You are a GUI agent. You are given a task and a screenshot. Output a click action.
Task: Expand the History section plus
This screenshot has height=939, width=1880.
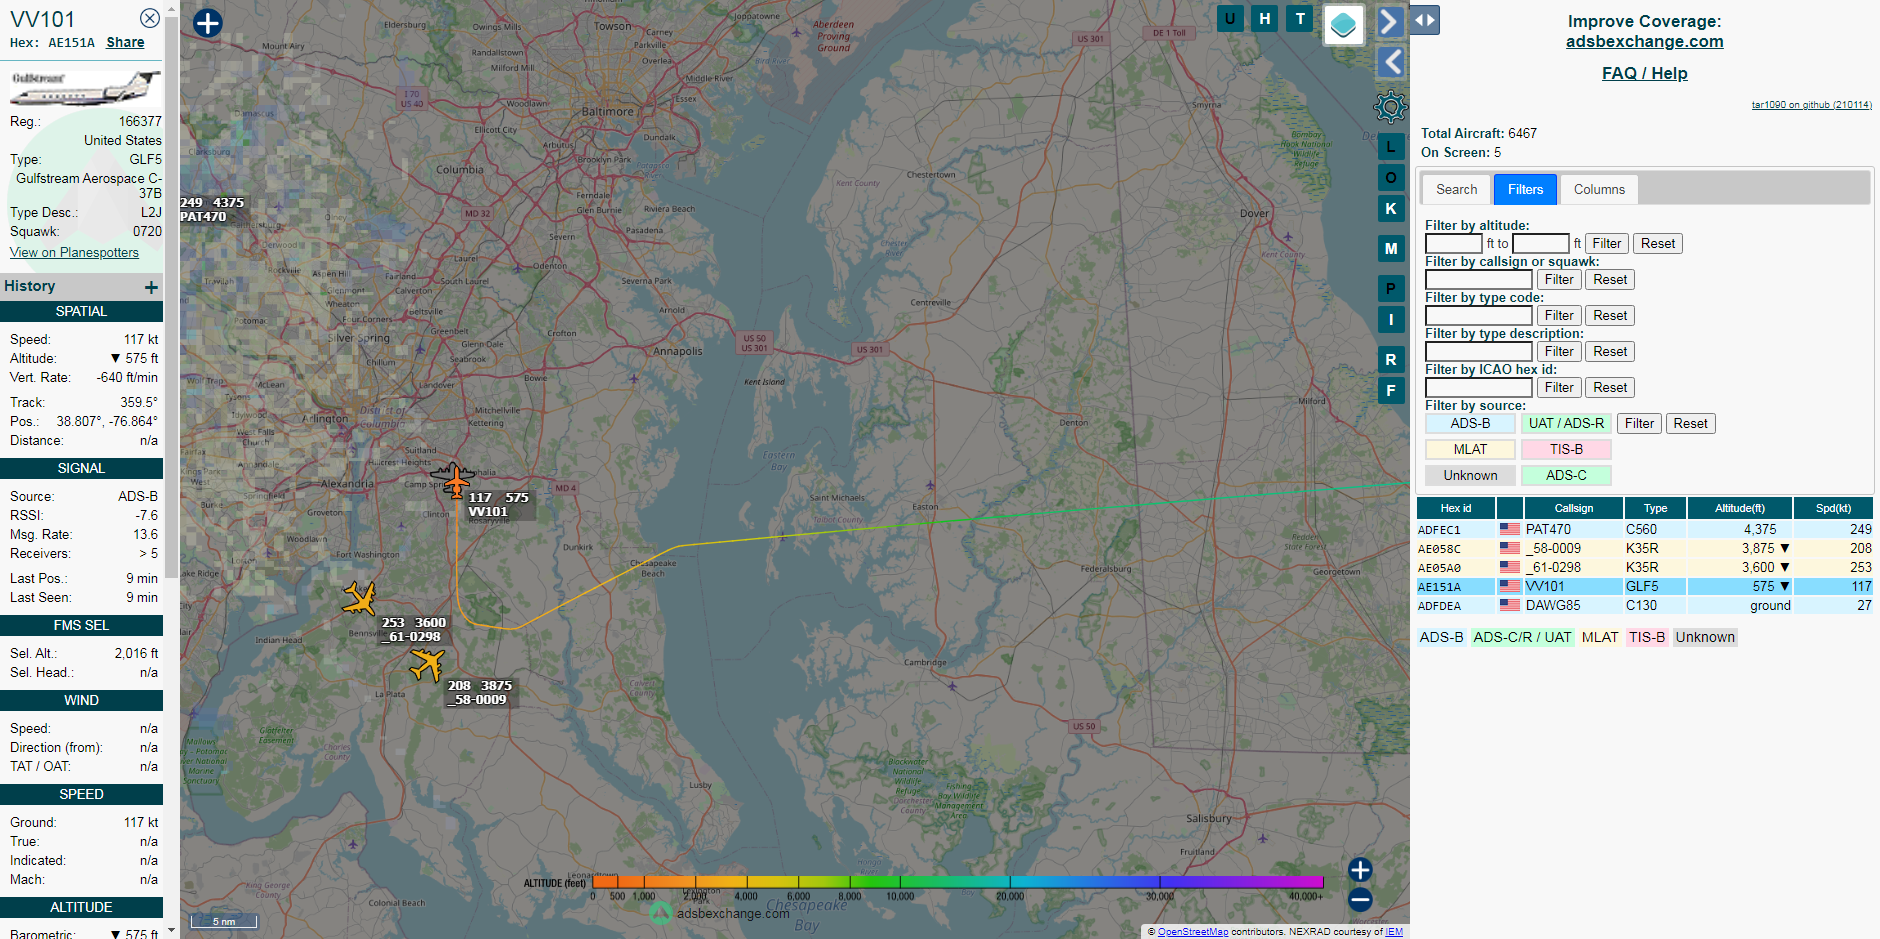[151, 288]
